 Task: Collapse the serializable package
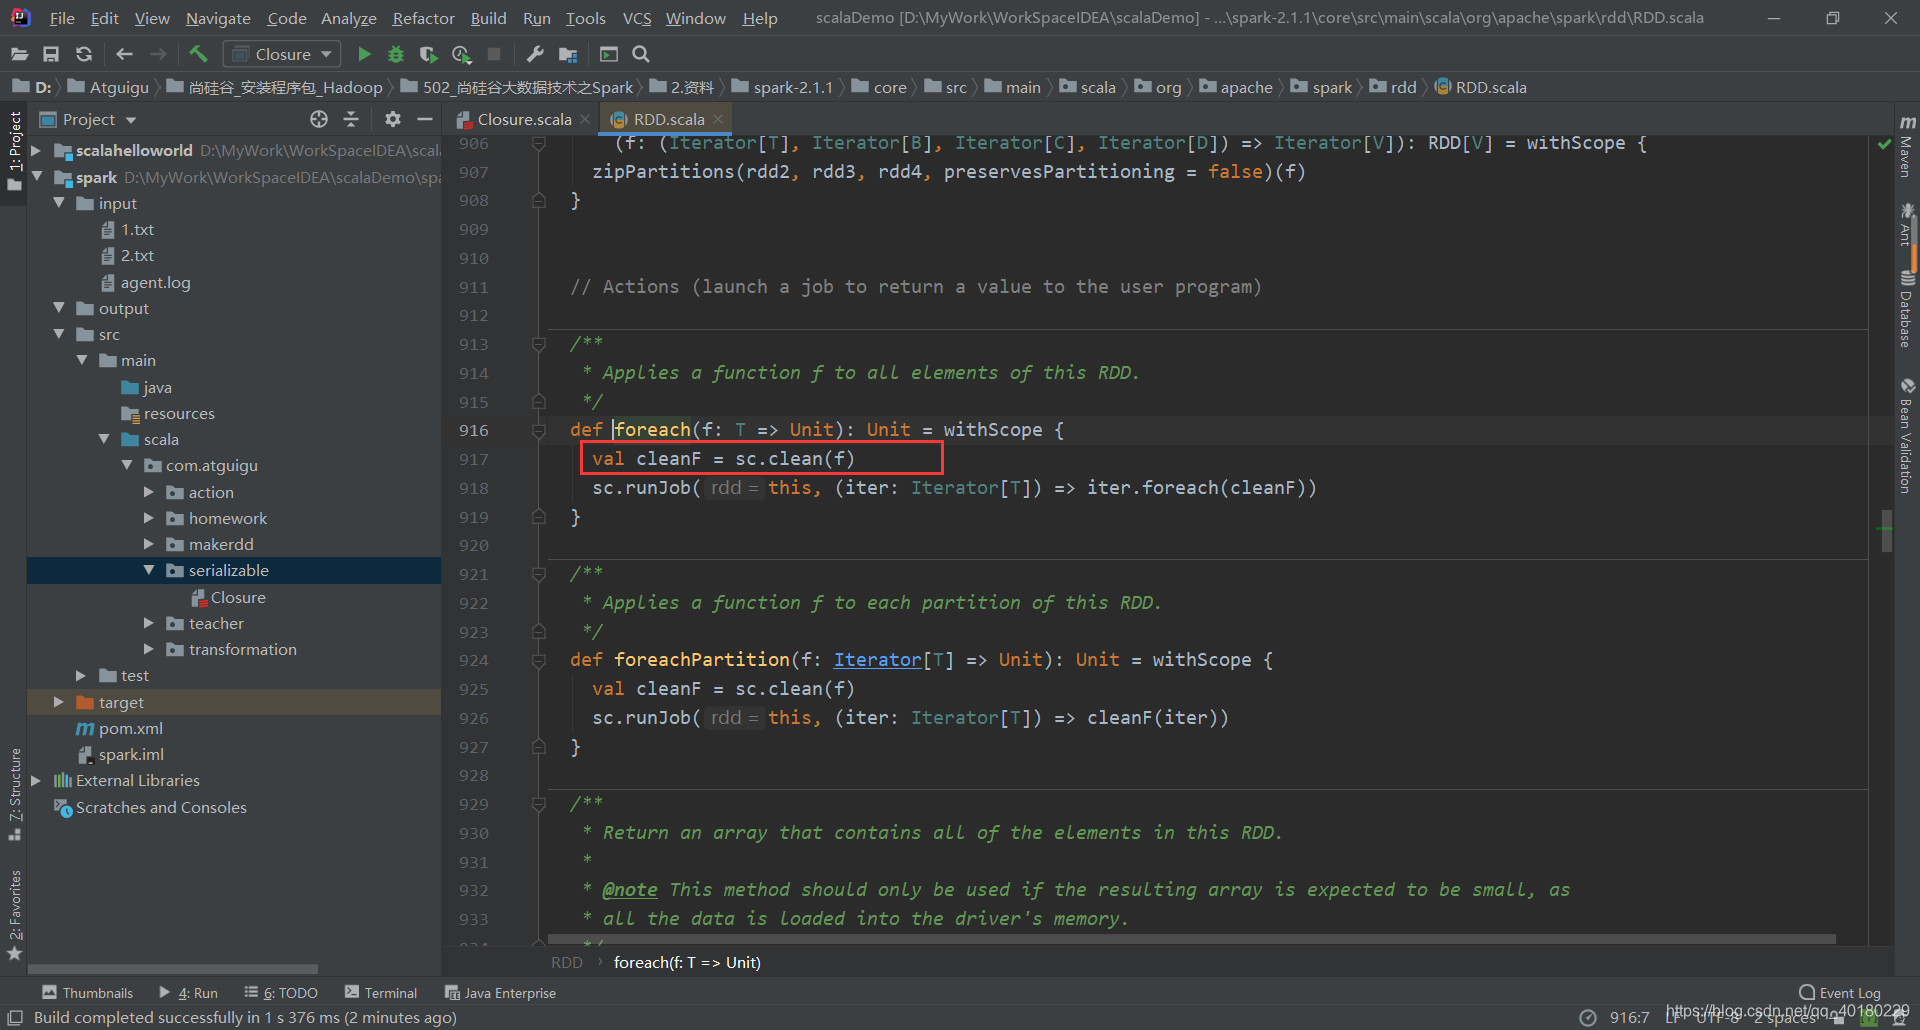tap(149, 570)
